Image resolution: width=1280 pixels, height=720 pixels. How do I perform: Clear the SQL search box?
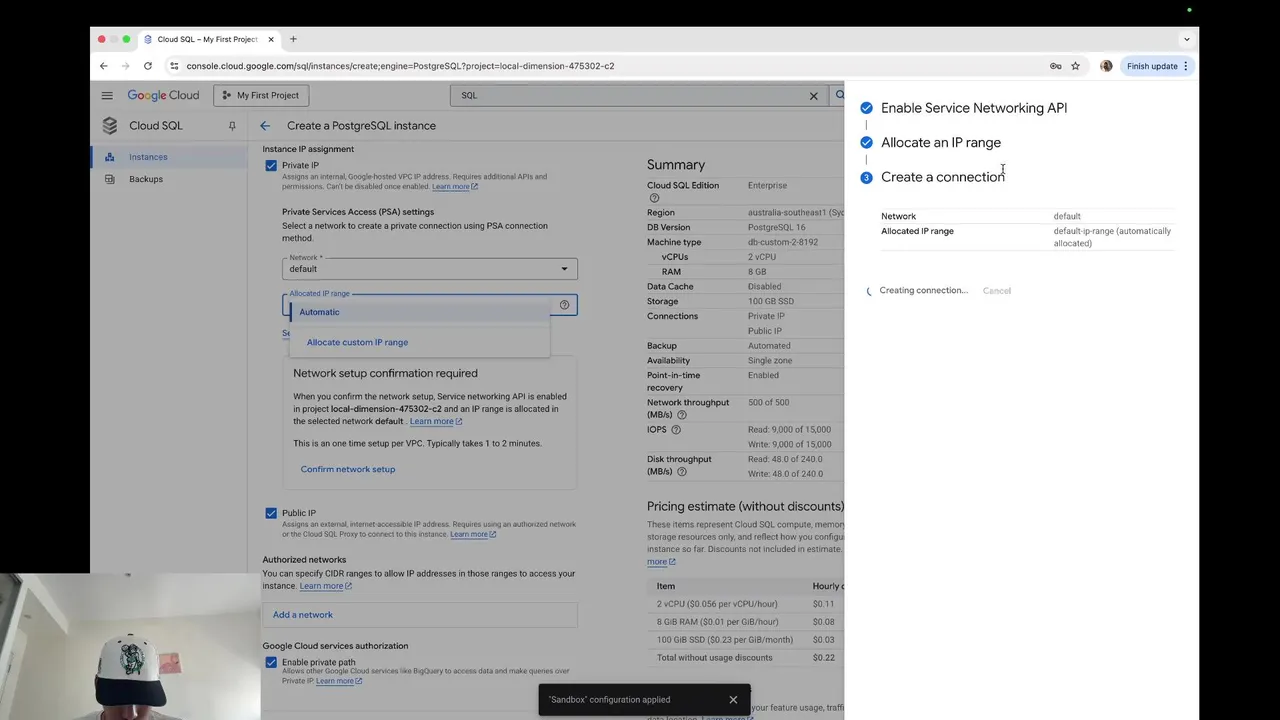point(813,96)
